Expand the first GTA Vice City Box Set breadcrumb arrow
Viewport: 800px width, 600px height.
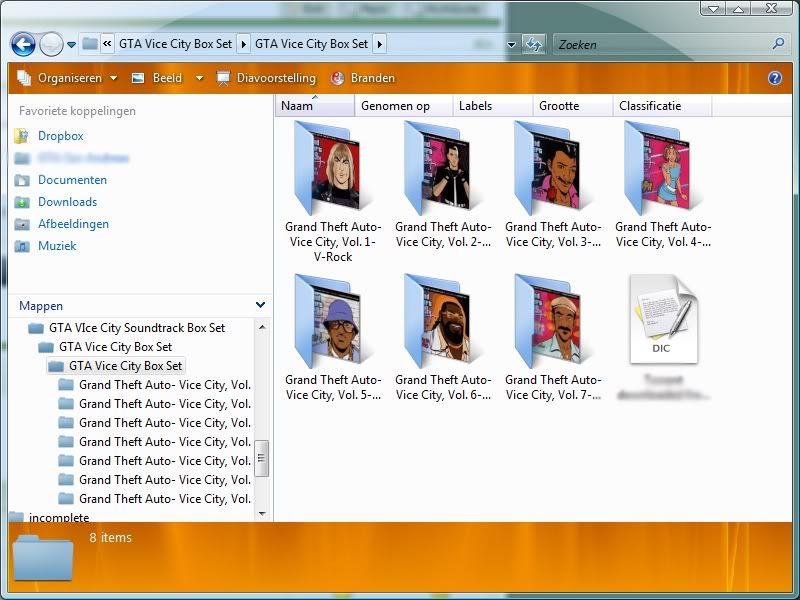coord(243,44)
